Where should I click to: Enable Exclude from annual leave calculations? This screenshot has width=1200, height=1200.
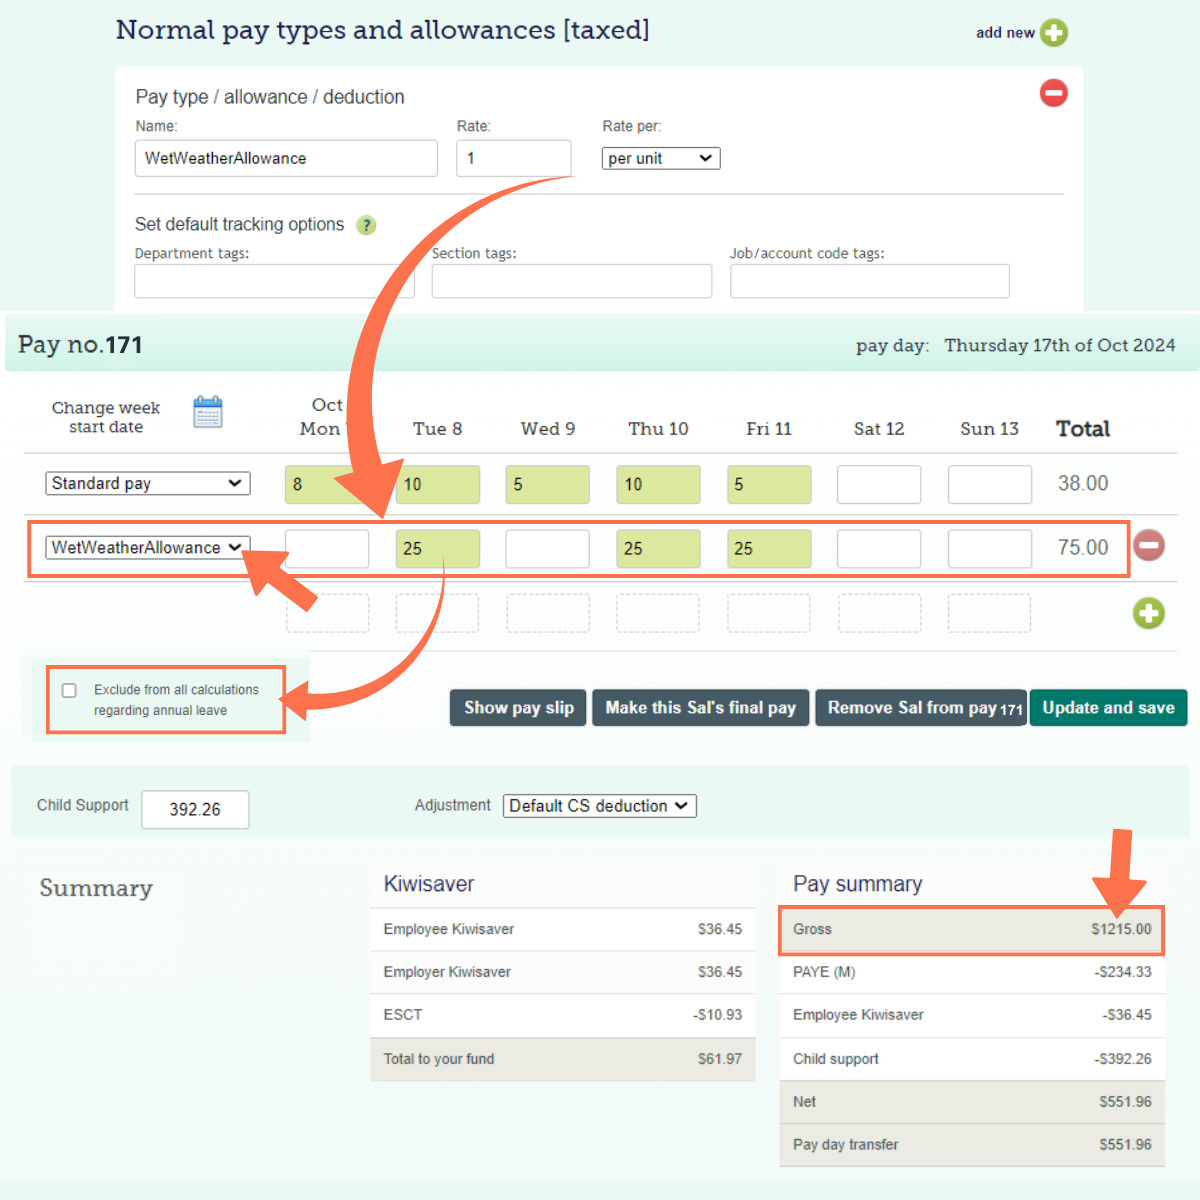[x=69, y=690]
